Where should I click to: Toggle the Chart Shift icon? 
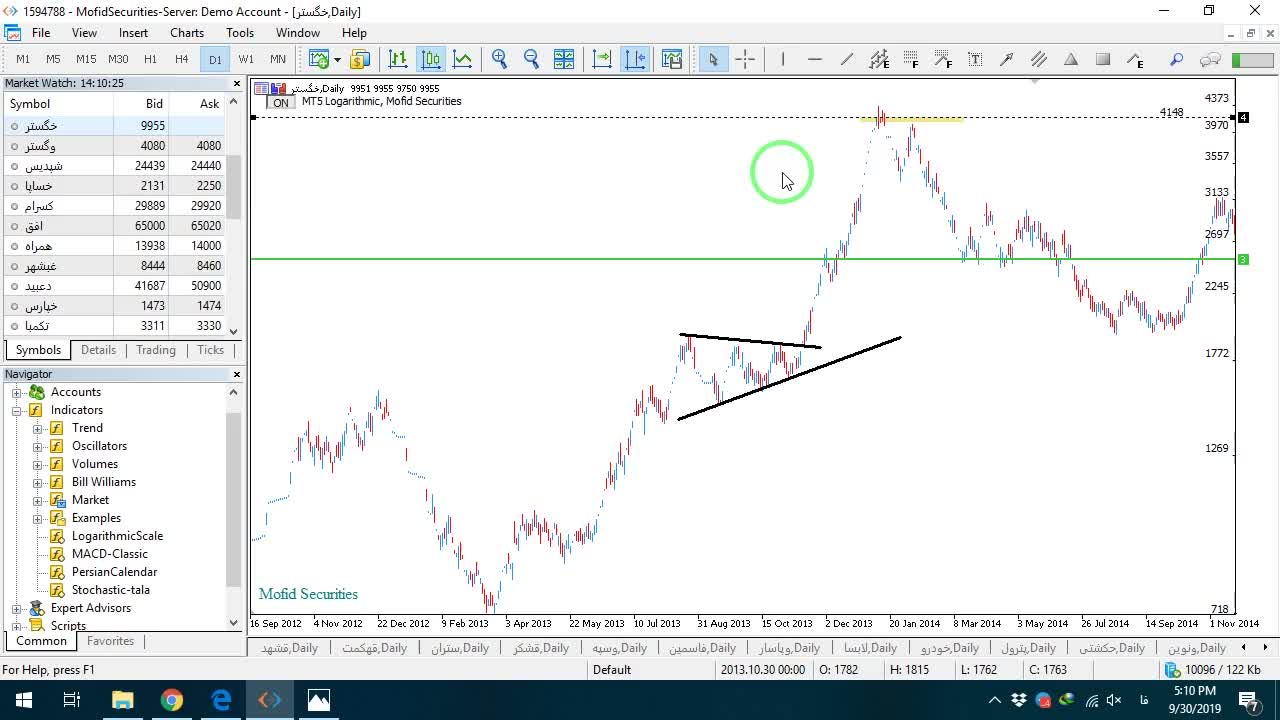635,59
